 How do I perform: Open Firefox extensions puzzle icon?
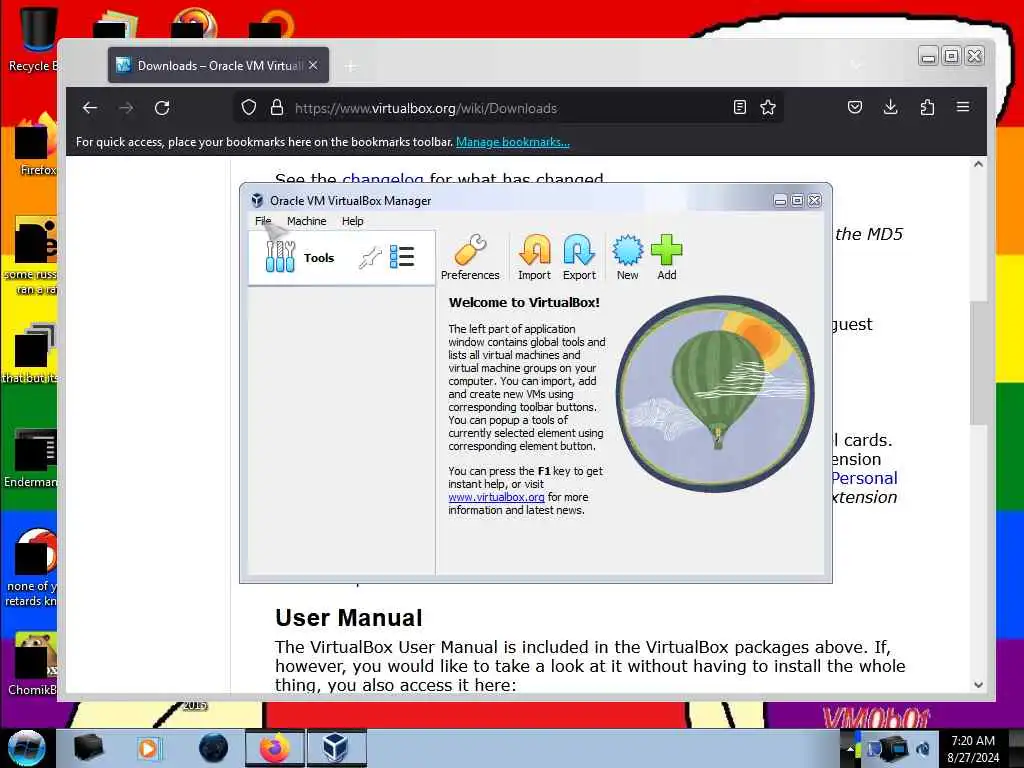tap(927, 107)
